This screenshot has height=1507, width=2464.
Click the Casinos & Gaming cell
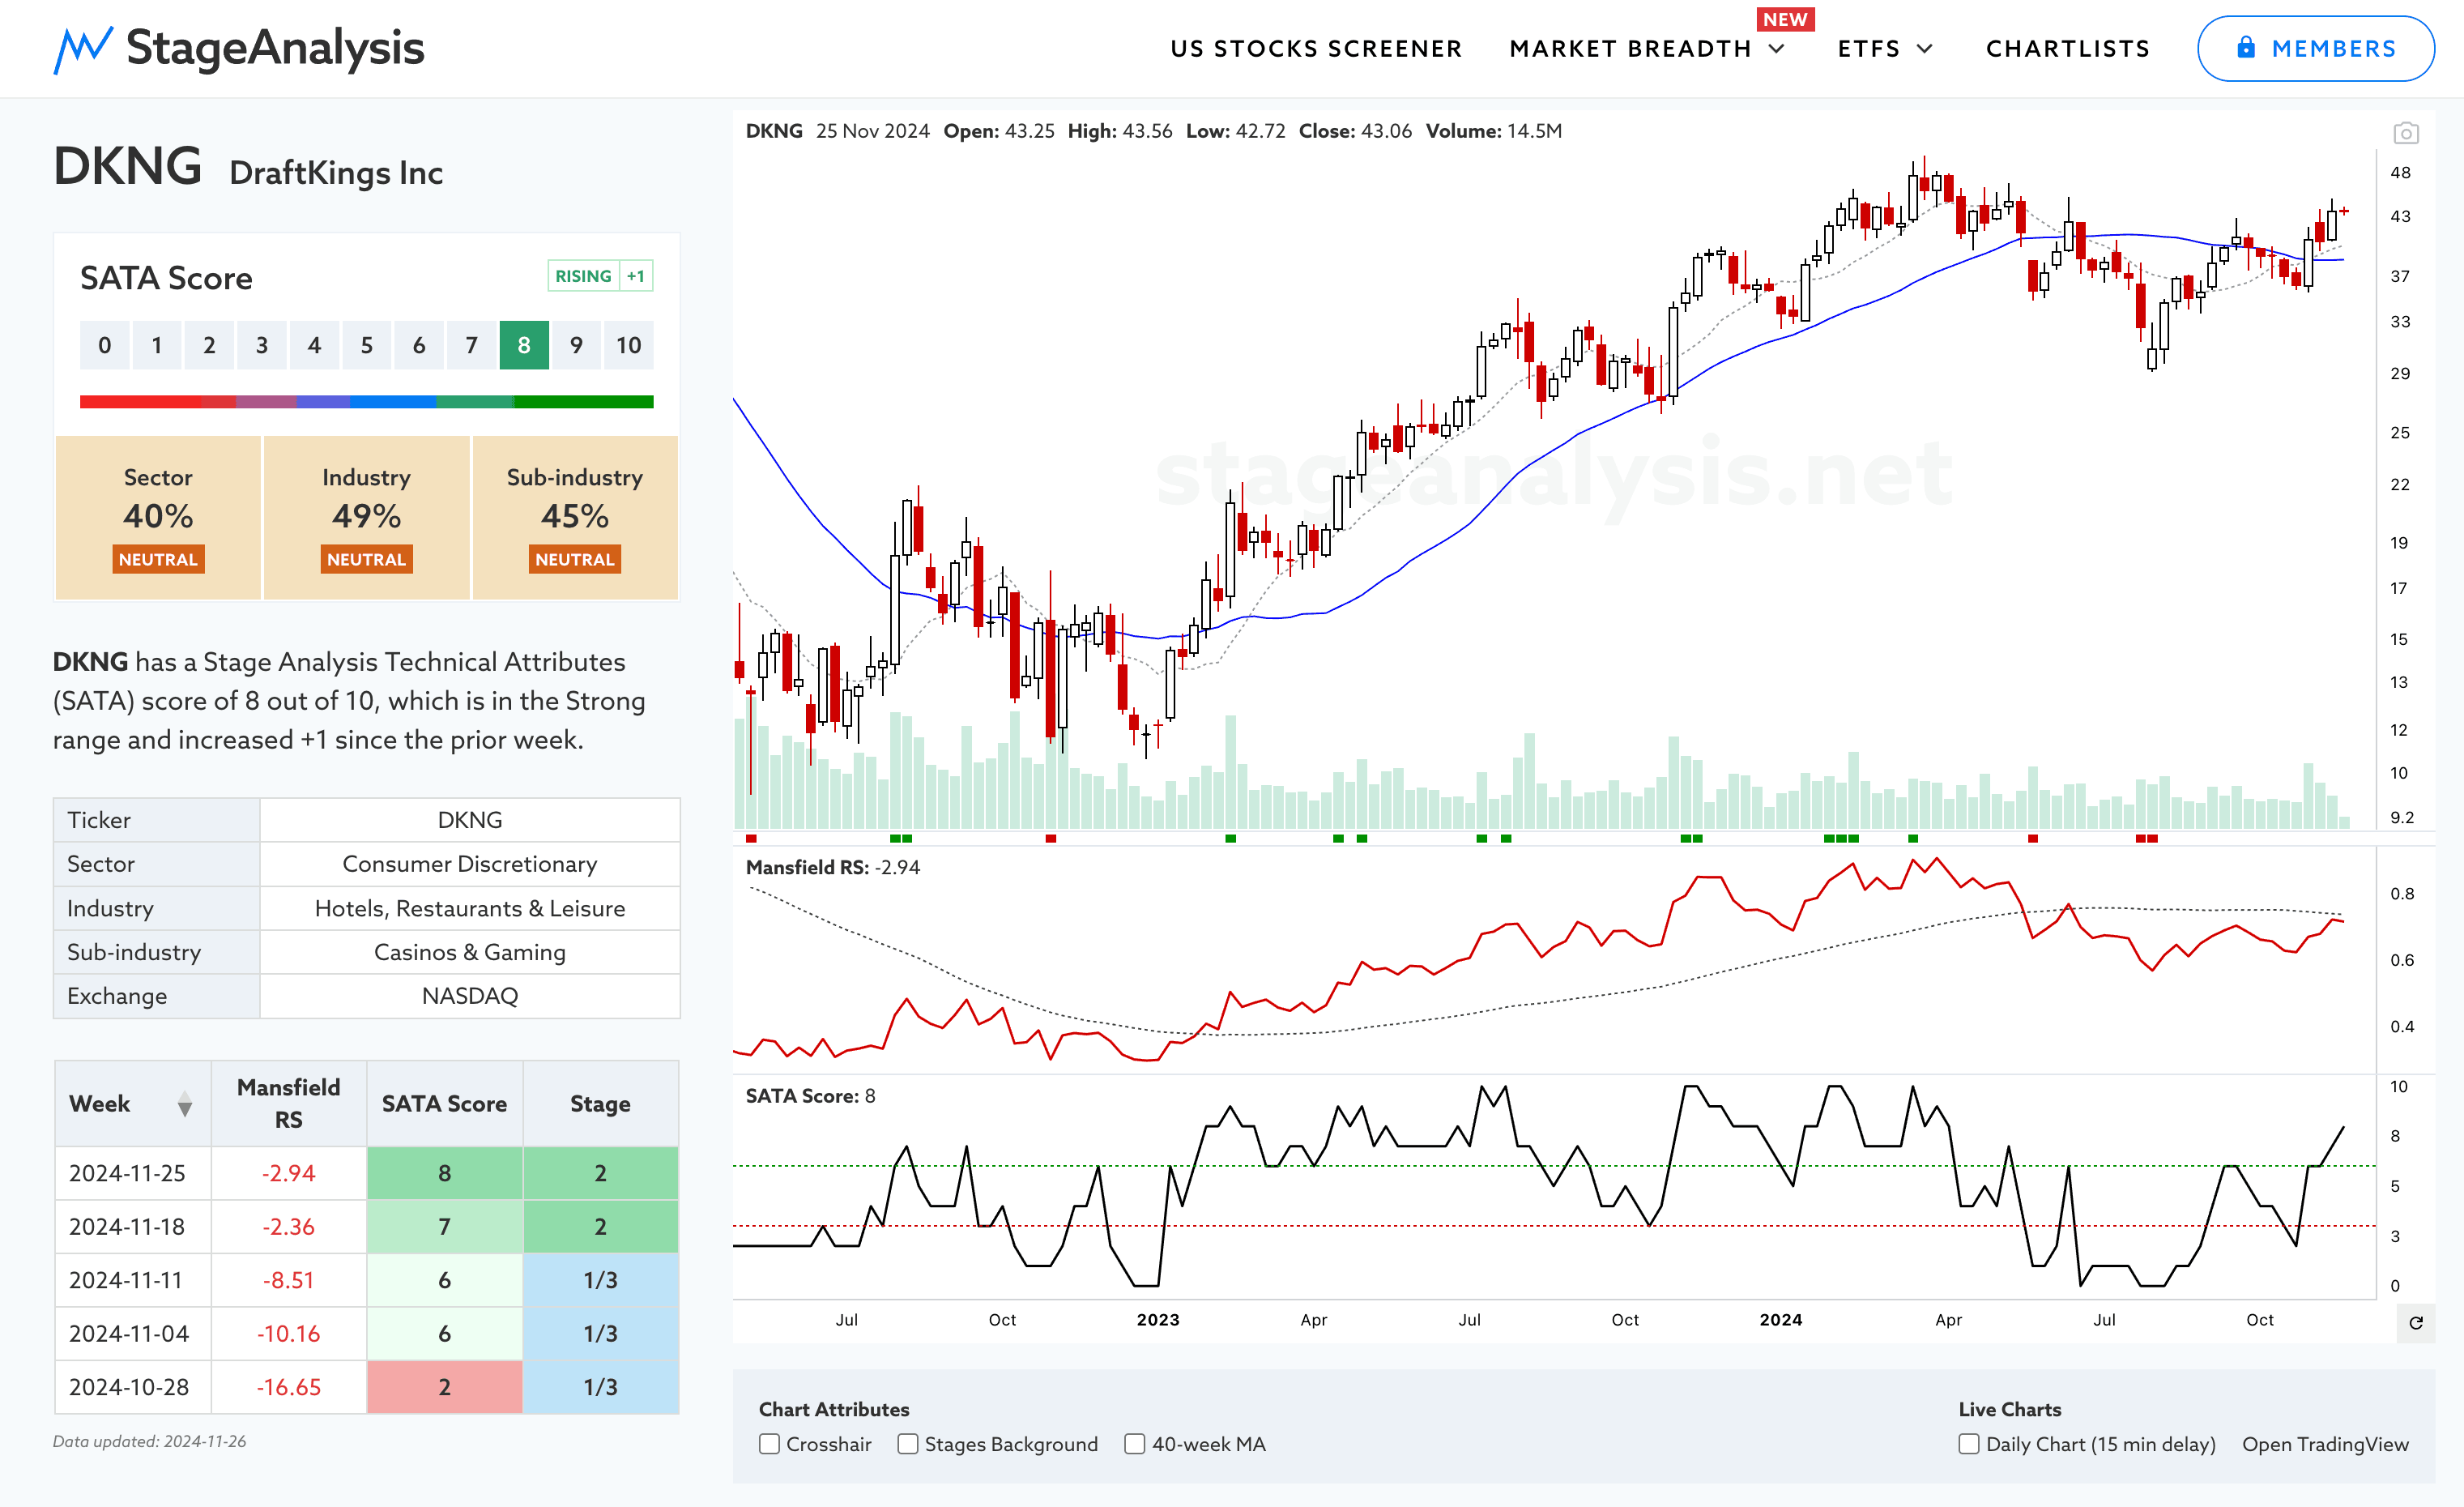click(x=470, y=952)
